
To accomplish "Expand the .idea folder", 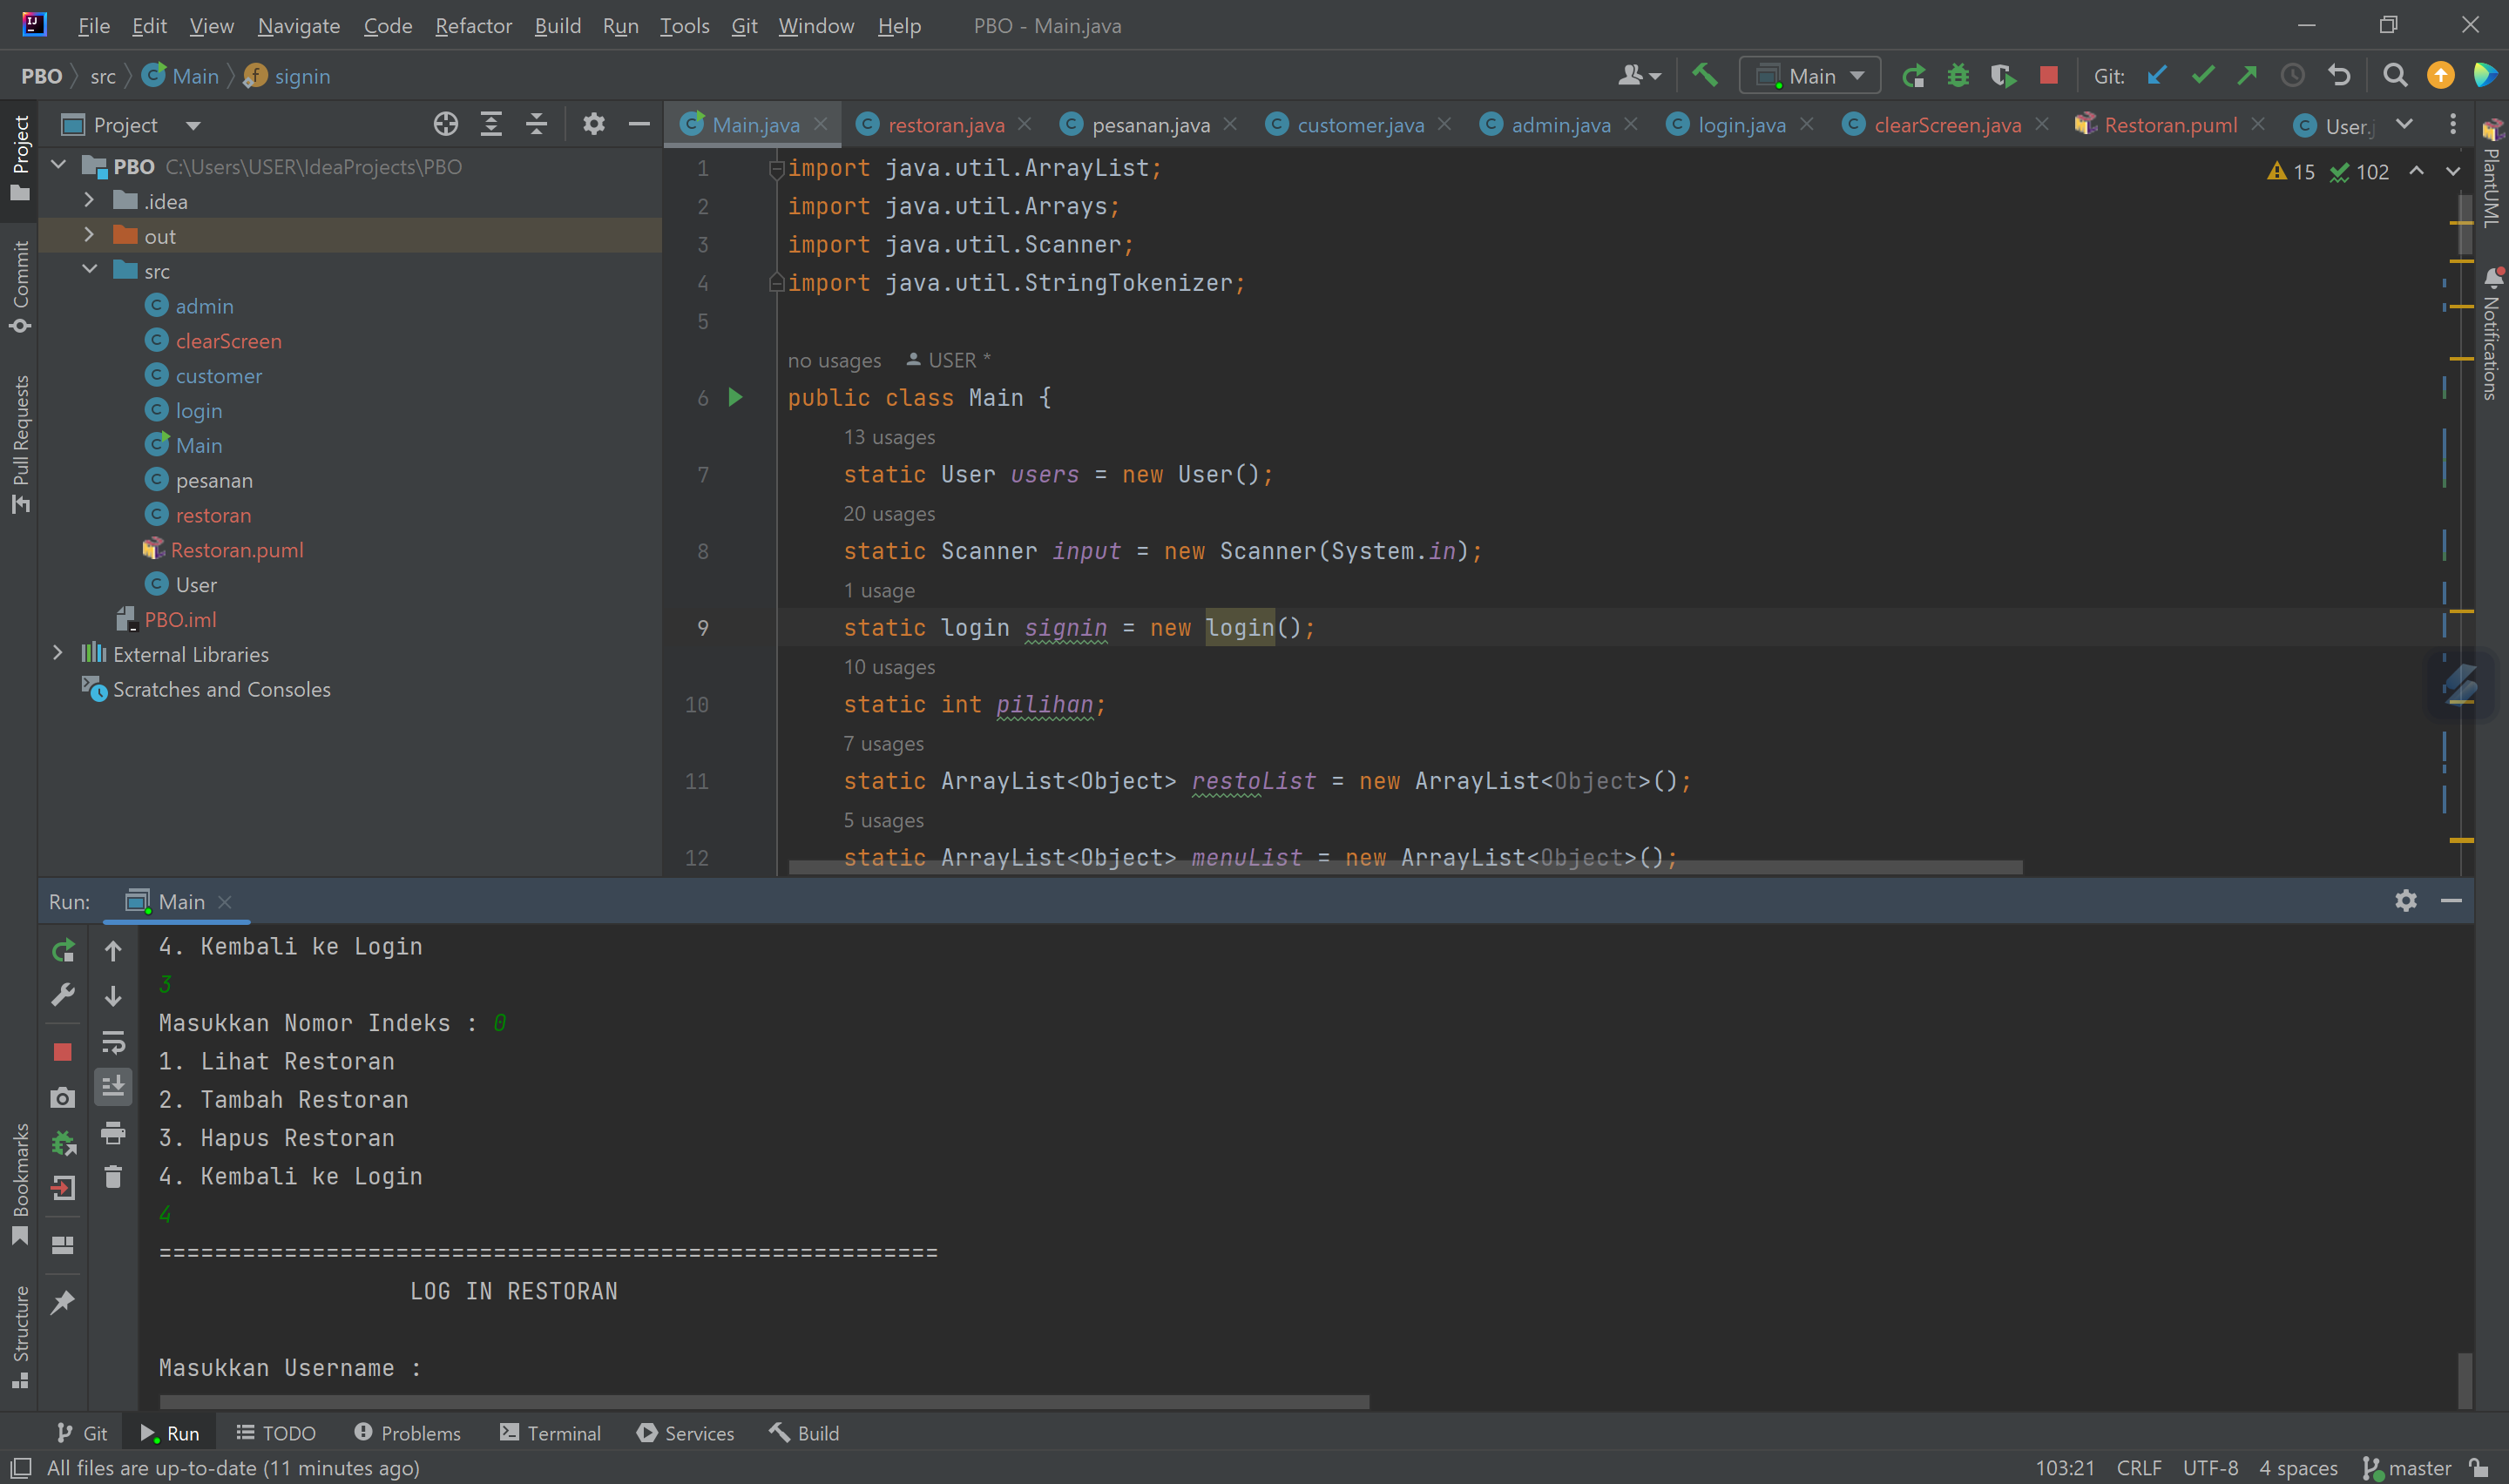I will [x=89, y=201].
